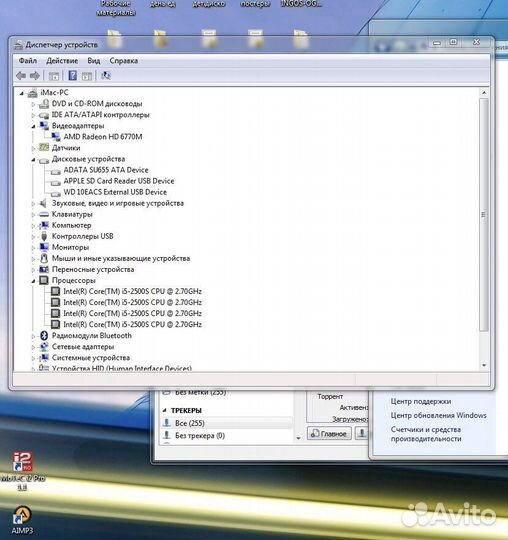Collapse the Видеоадаптеры tree node
508x540 pixels.
tap(33, 126)
